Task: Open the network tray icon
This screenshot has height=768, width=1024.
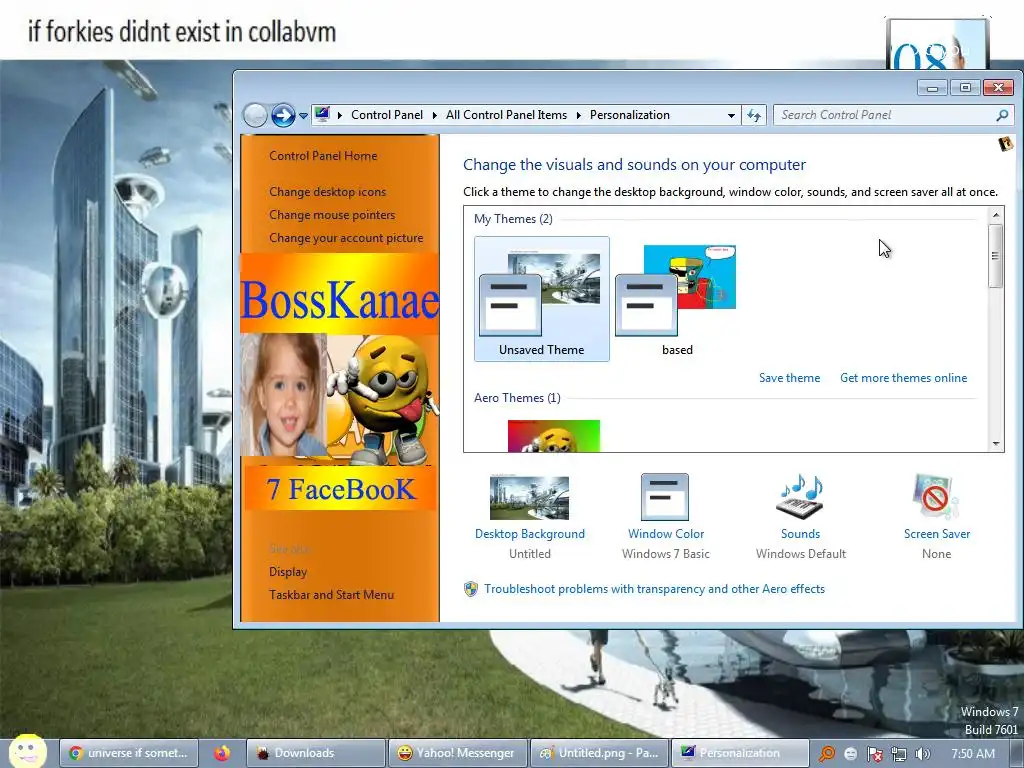Action: click(899, 754)
